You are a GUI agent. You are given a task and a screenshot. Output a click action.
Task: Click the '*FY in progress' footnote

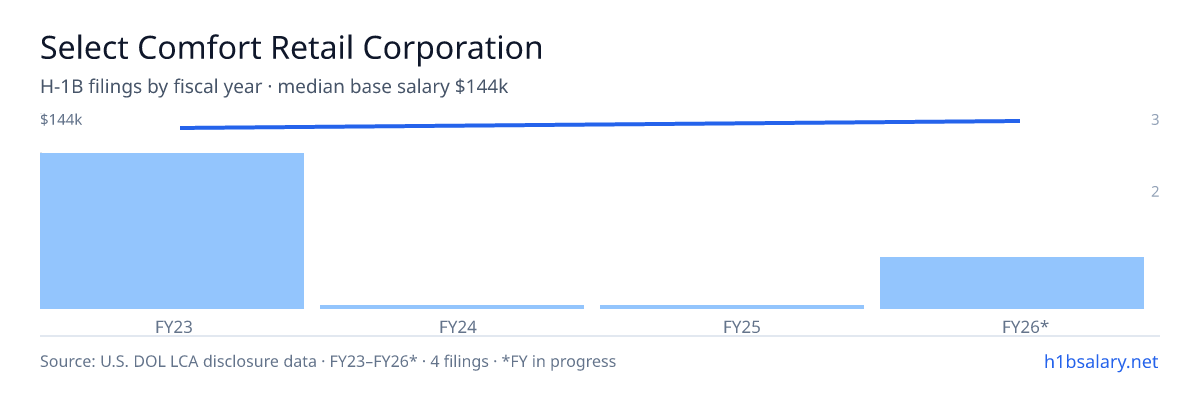click(x=558, y=361)
